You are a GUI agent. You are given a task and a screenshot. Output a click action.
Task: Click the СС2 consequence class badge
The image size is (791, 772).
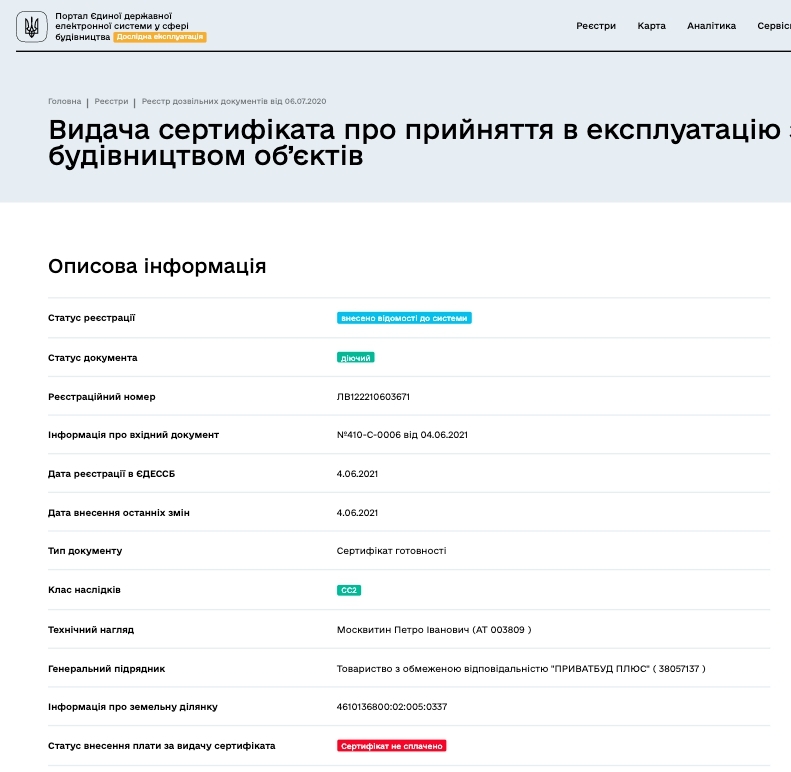click(349, 590)
